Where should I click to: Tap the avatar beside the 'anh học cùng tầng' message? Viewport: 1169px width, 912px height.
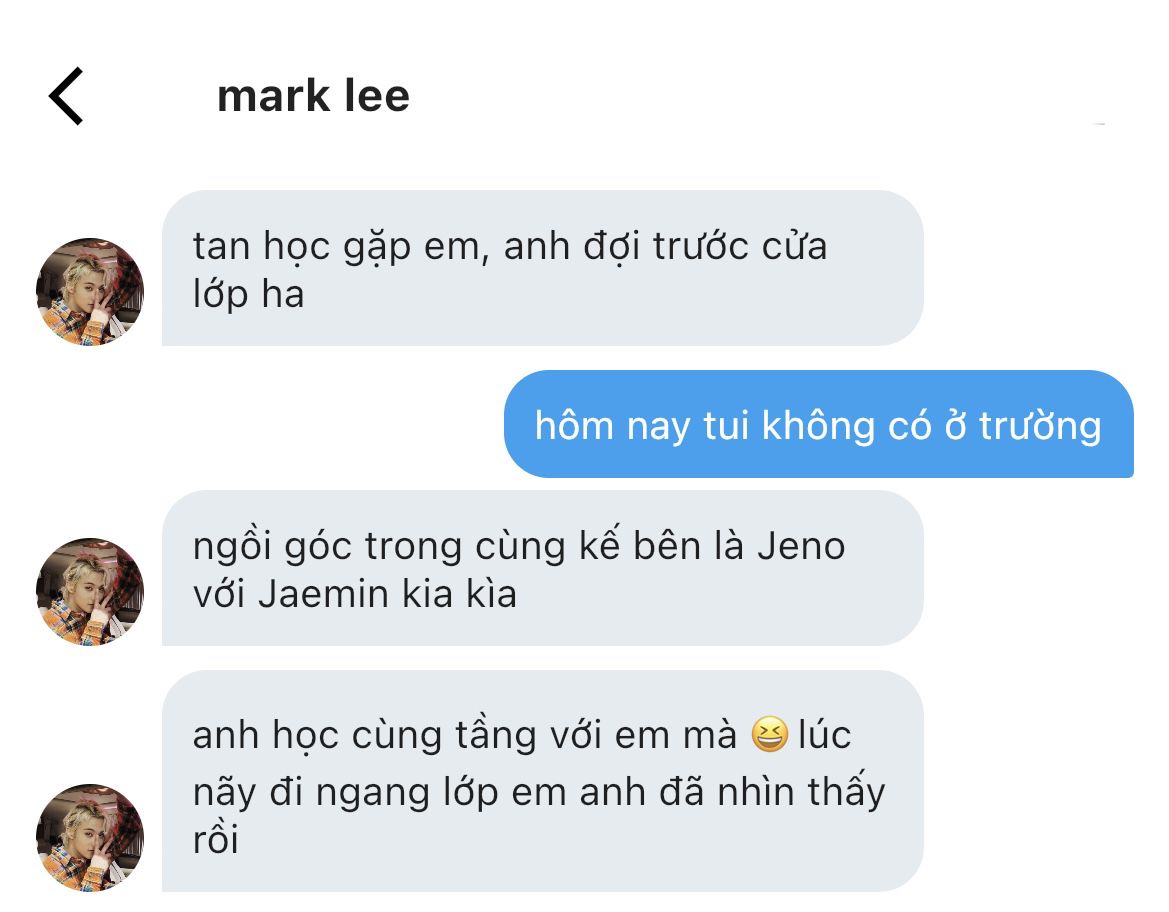pyautogui.click(x=89, y=837)
